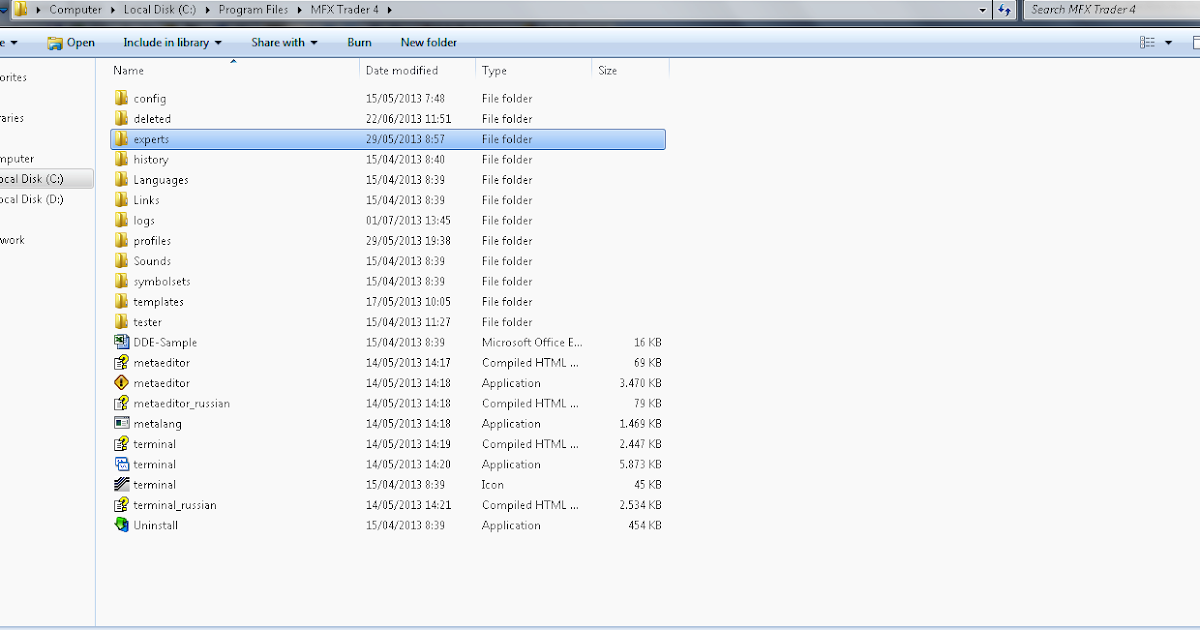Click Local Disk (C:) in the breadcrumb

[x=159, y=9]
